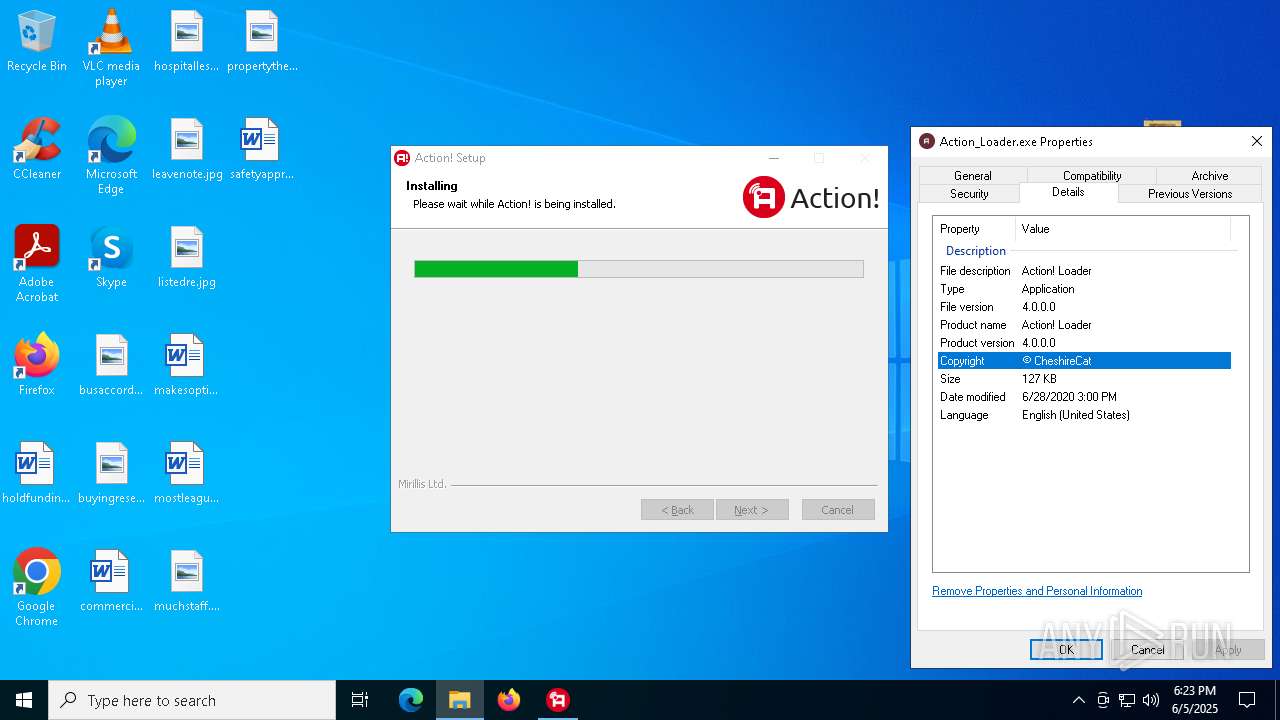1280x720 pixels.
Task: Select the Language property row
Action: coord(1084,415)
